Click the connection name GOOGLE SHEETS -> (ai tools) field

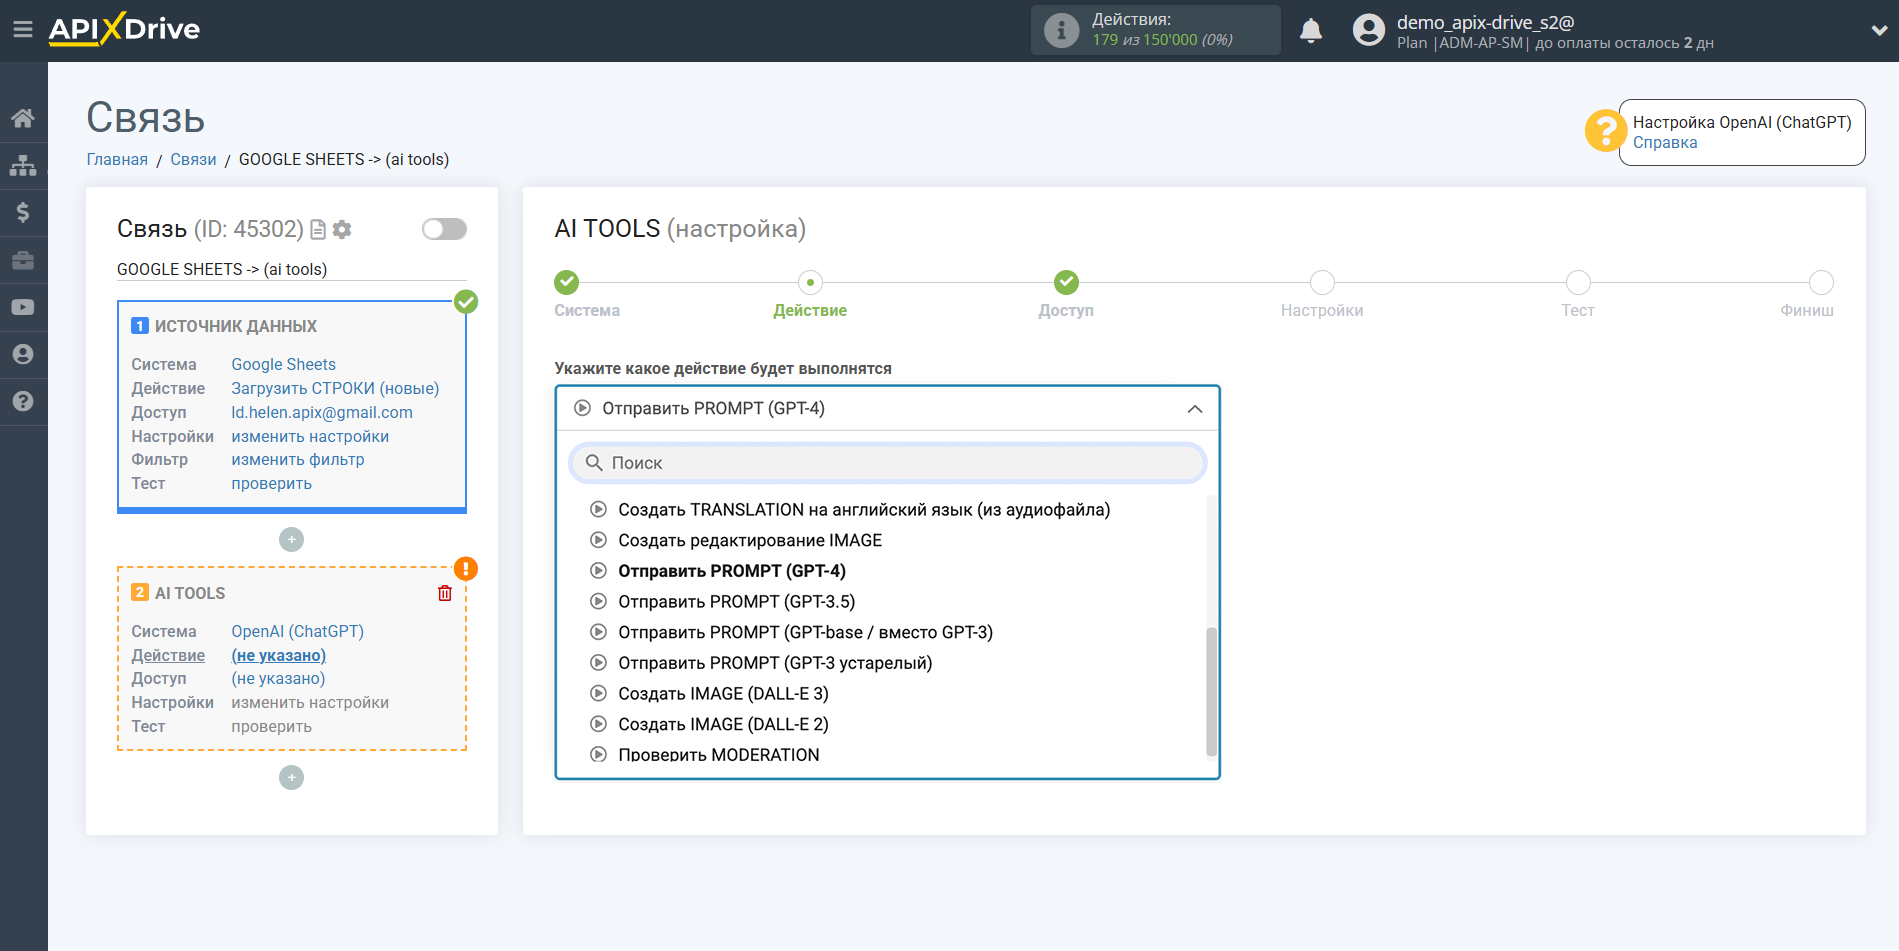[x=291, y=270]
